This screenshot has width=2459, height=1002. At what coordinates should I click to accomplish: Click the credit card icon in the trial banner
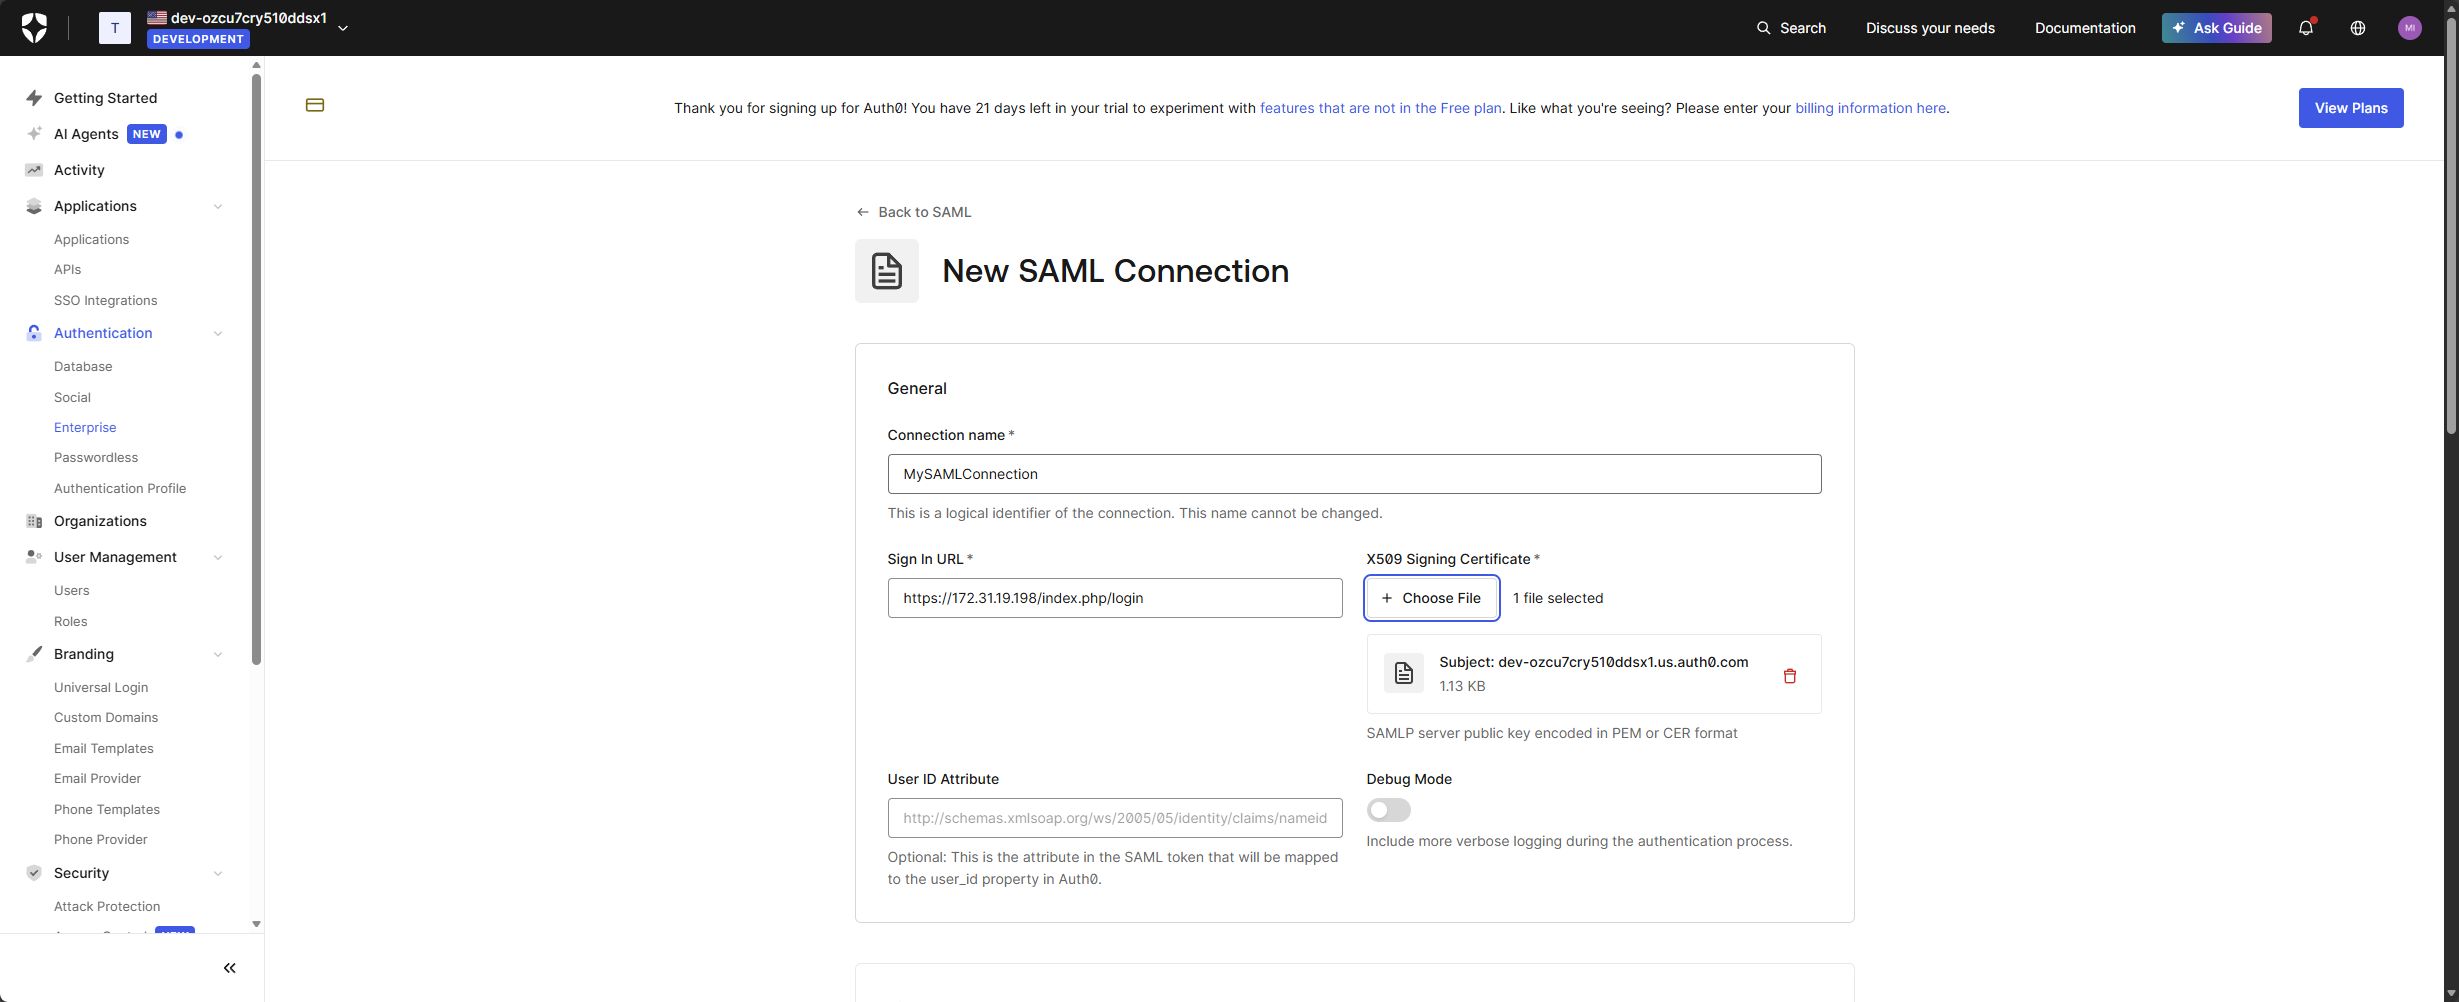click(315, 105)
